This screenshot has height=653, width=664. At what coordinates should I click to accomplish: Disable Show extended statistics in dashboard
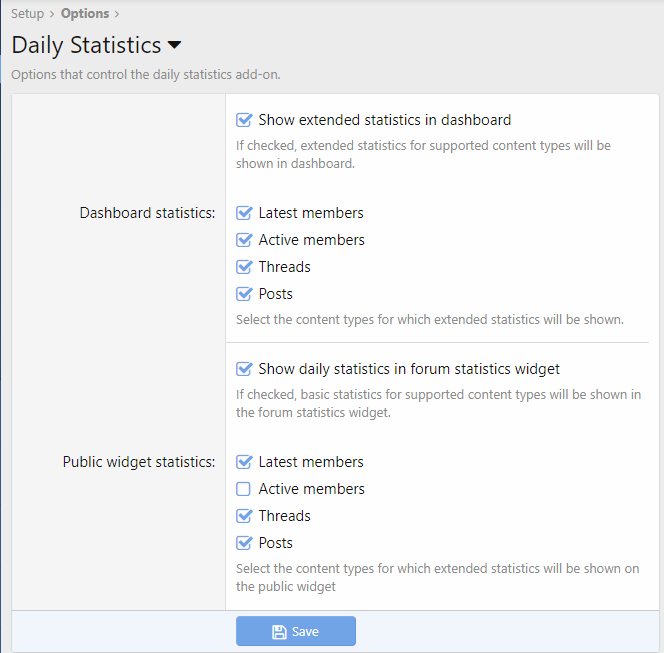coord(244,120)
